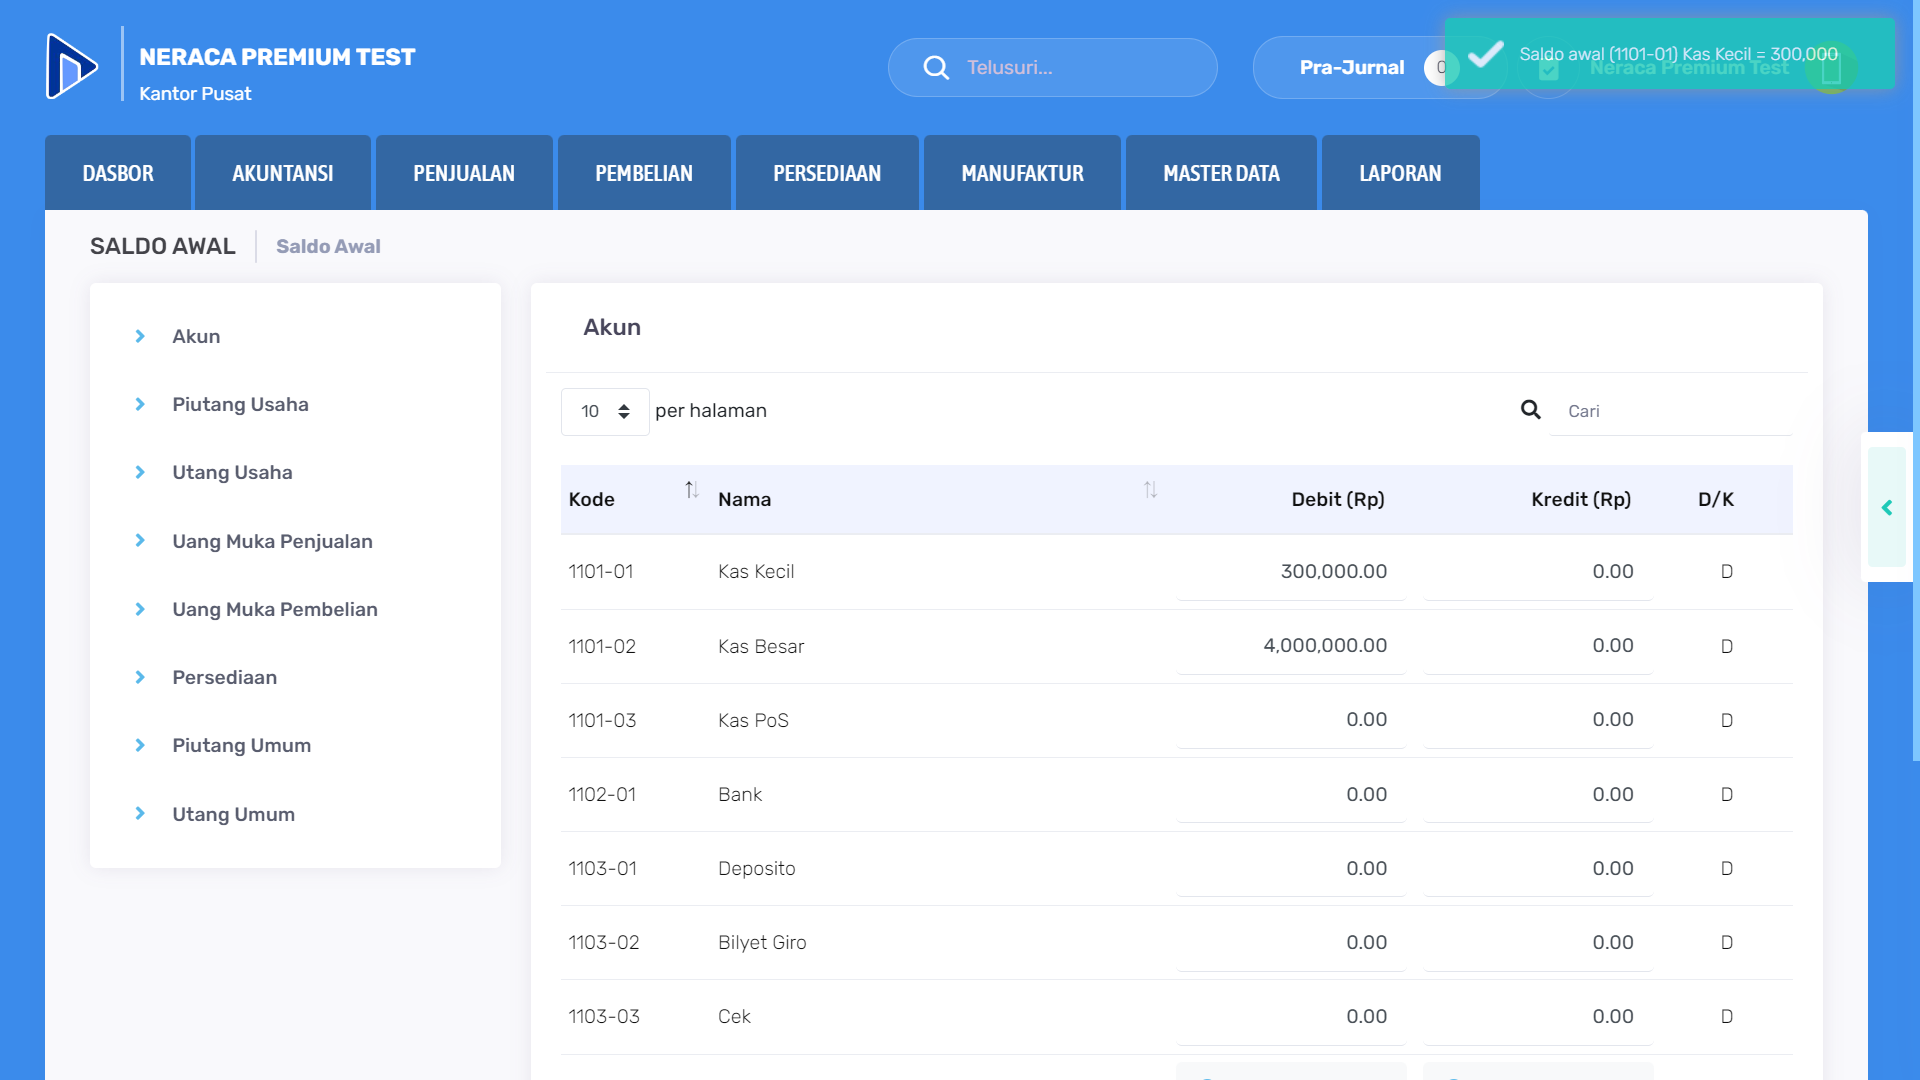Click Kantor Pusat branch label
The height and width of the screenshot is (1080, 1920).
[195, 93]
